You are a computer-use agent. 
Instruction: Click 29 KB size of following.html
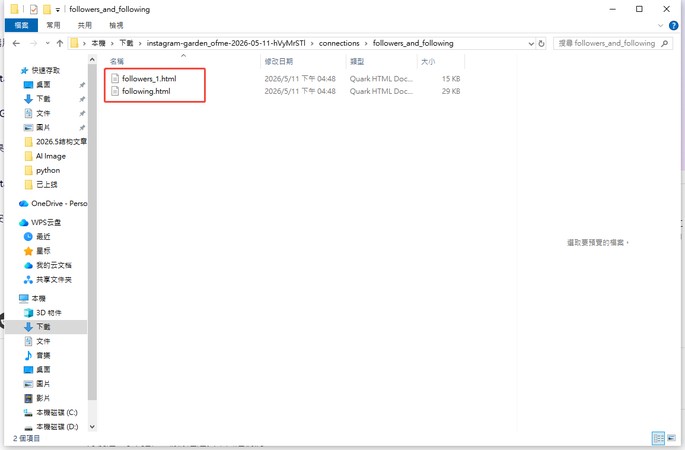pyautogui.click(x=451, y=91)
